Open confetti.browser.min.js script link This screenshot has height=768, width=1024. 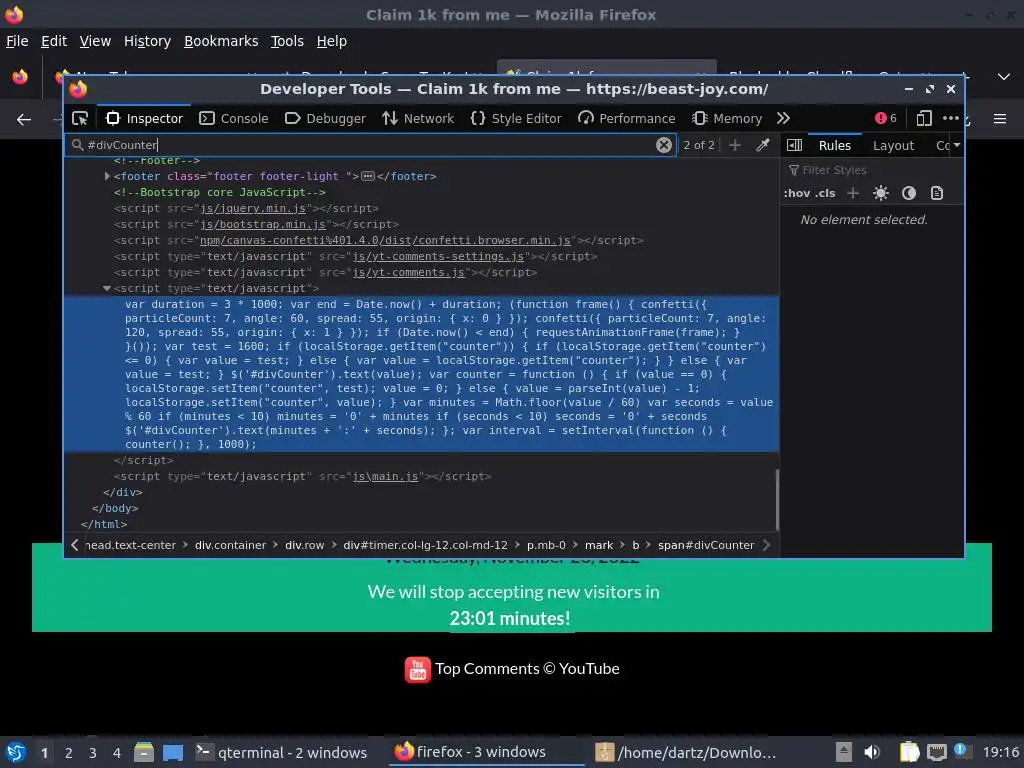click(385, 240)
